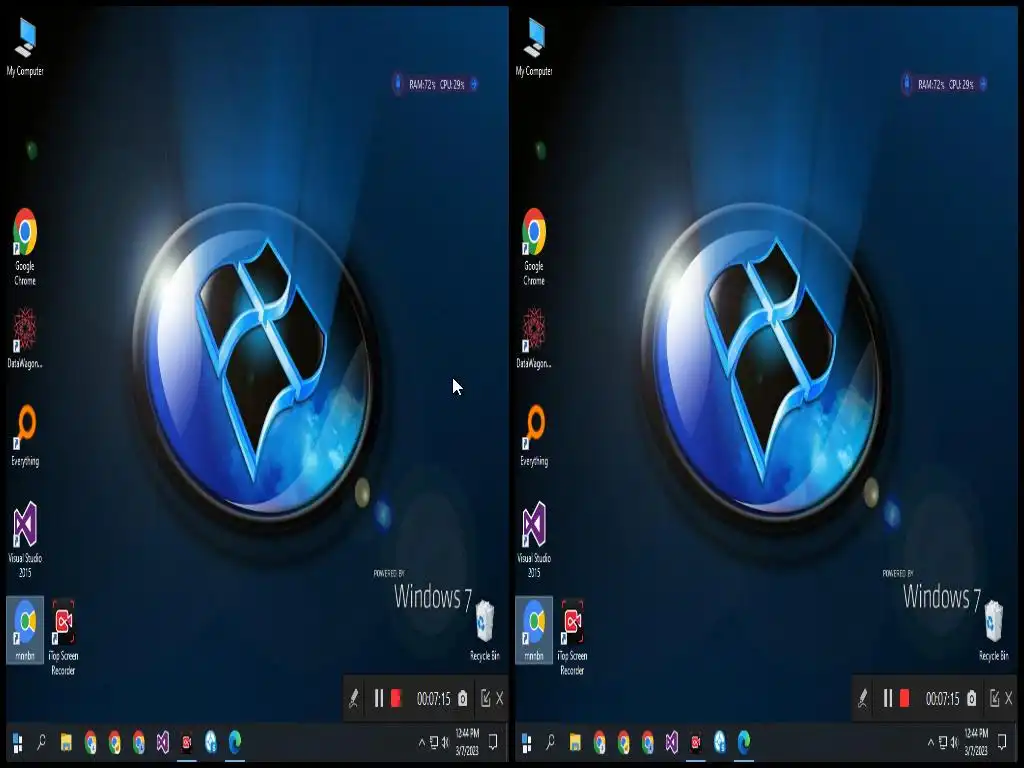Take a screenshot via recorder camera, left copy
Viewport: 1024px width, 768px height.
[x=462, y=699]
